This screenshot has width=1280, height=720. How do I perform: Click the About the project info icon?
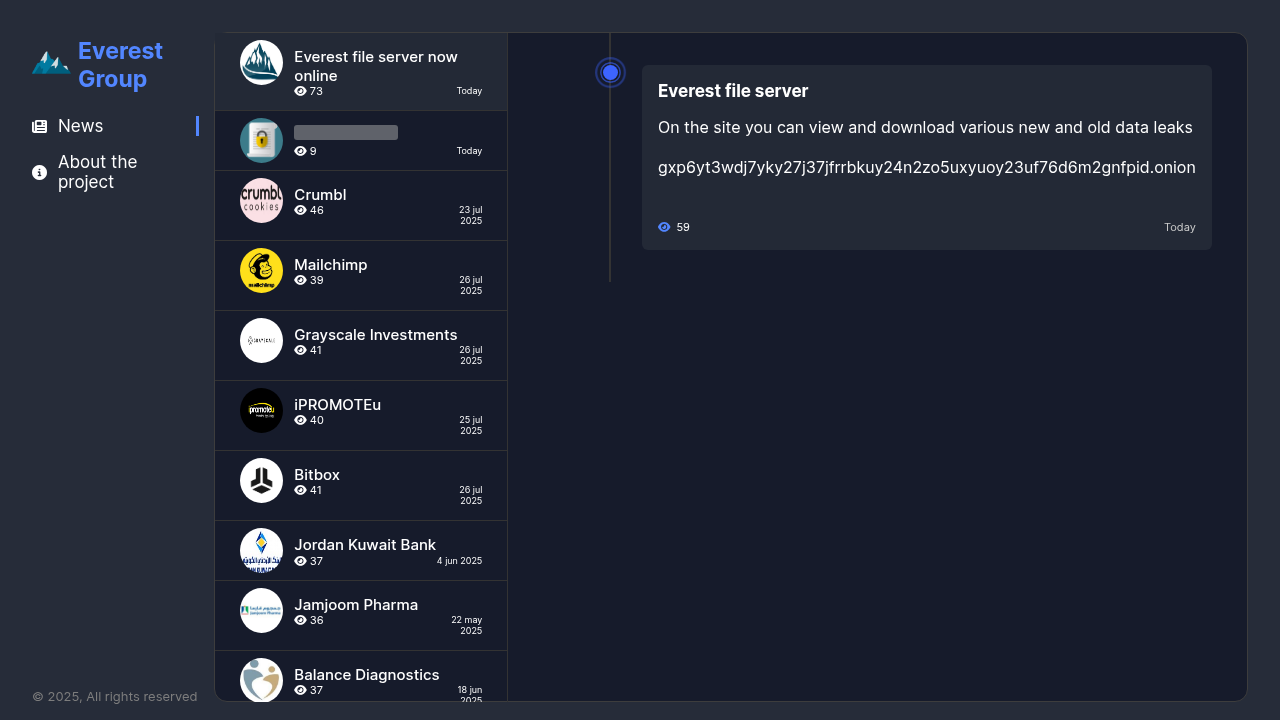click(x=39, y=172)
